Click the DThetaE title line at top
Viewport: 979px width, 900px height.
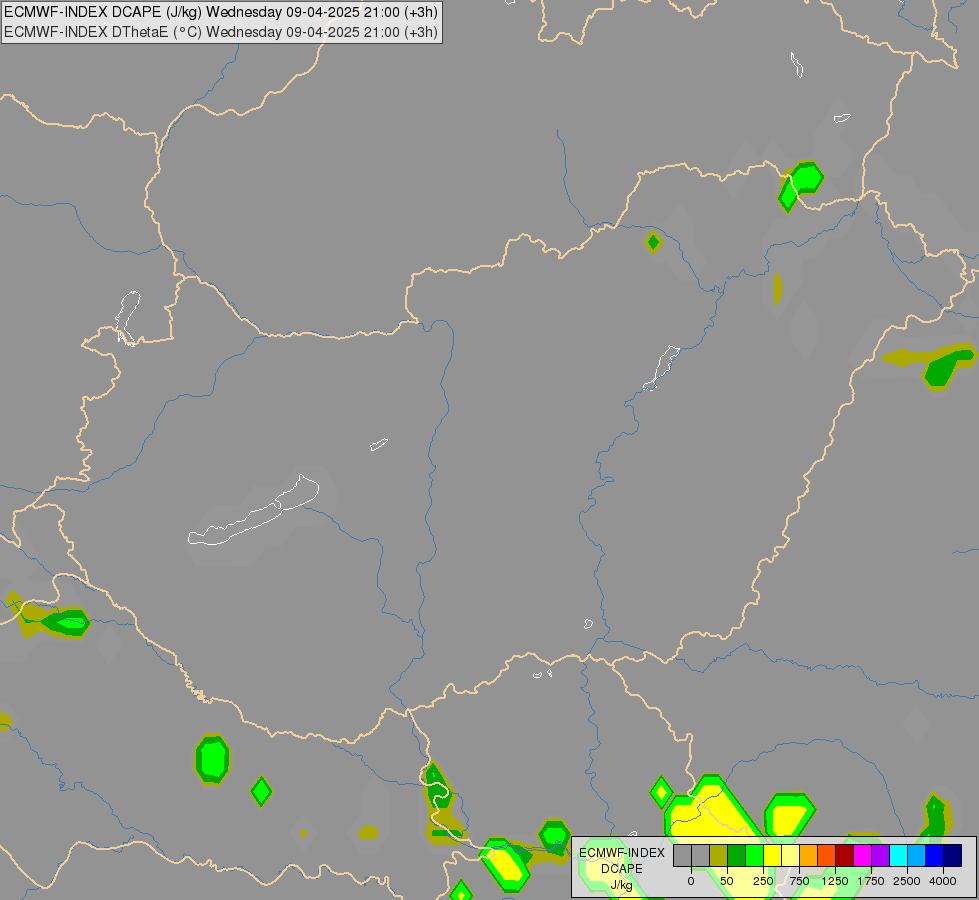[x=221, y=32]
